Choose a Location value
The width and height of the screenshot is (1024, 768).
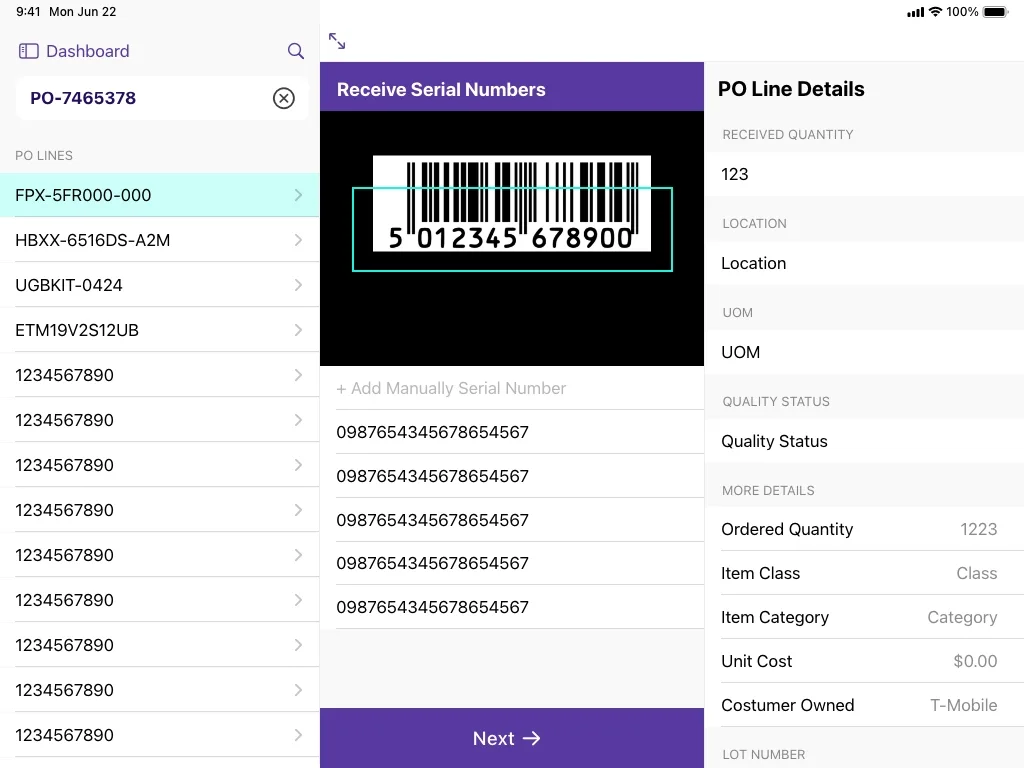coord(865,263)
